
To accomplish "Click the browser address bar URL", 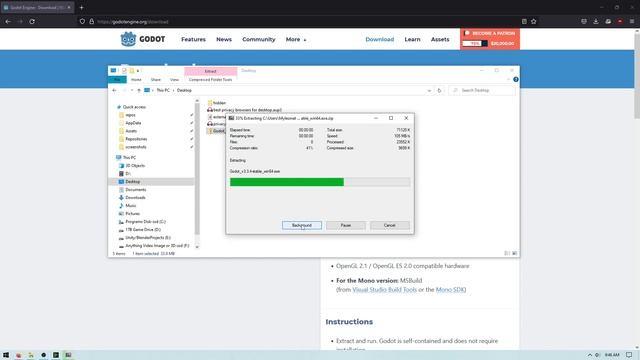I will click(133, 22).
